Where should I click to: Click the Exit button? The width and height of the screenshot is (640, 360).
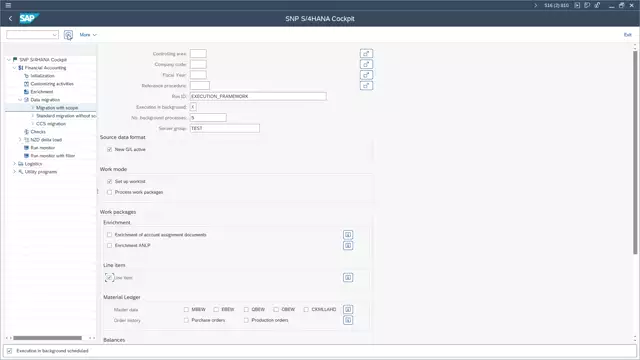(x=627, y=35)
